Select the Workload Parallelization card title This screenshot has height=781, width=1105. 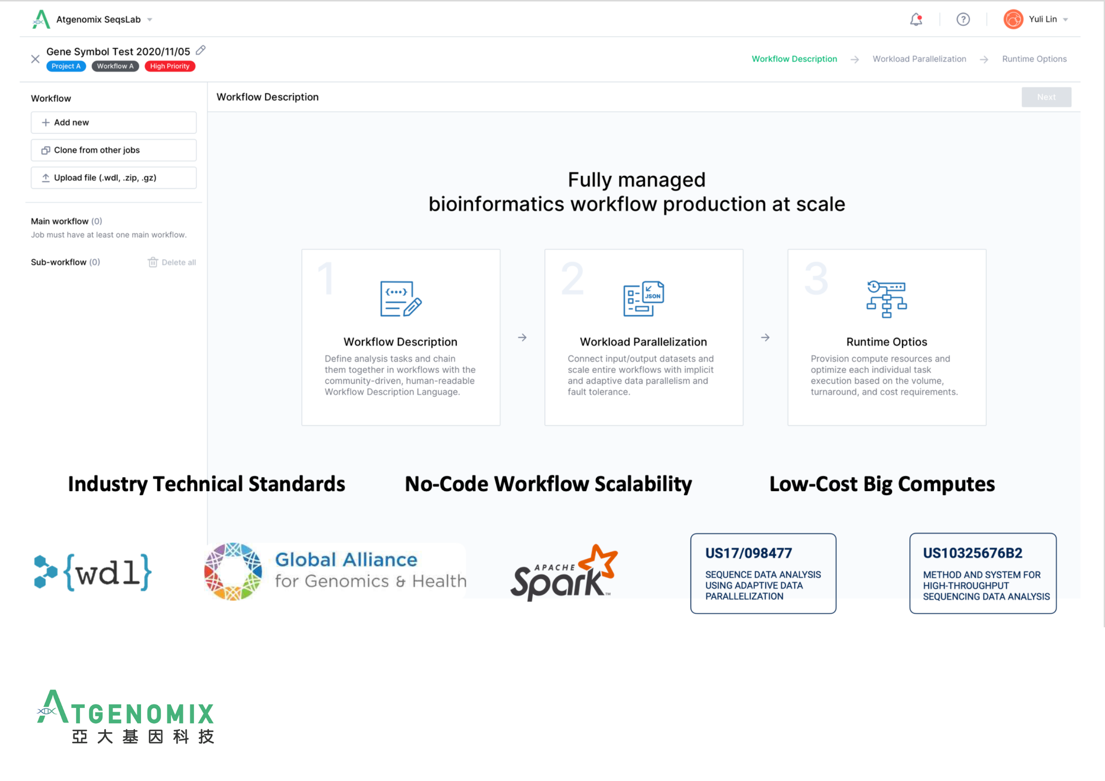point(643,342)
